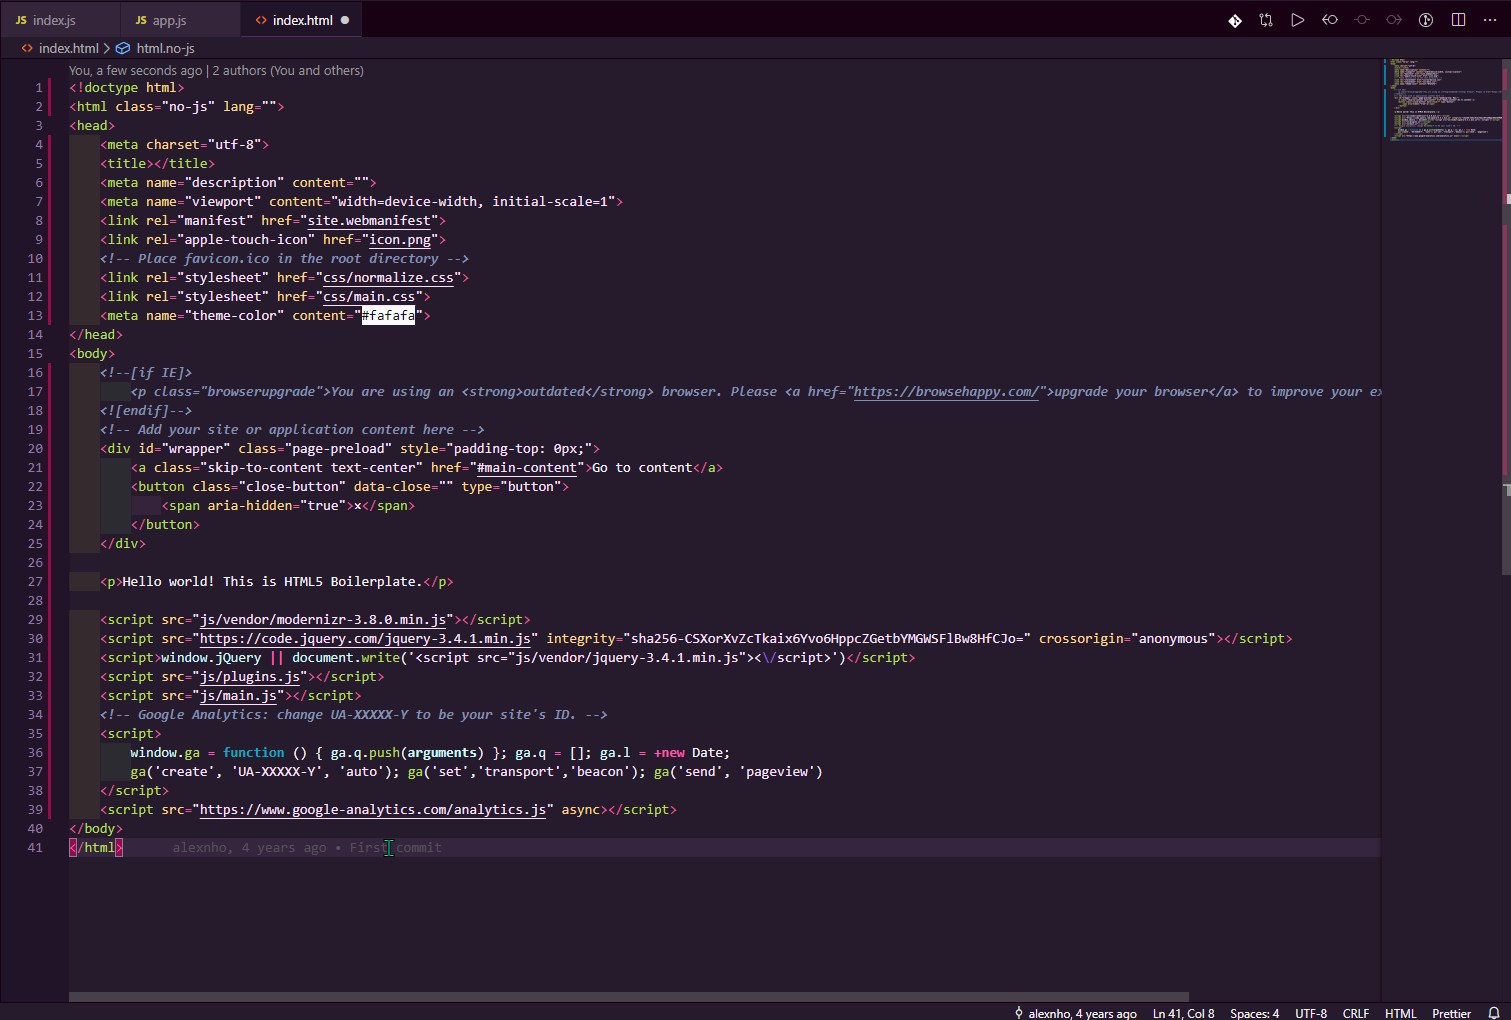Click line number 15 in the gutter
The width and height of the screenshot is (1511, 1020).
coord(35,353)
